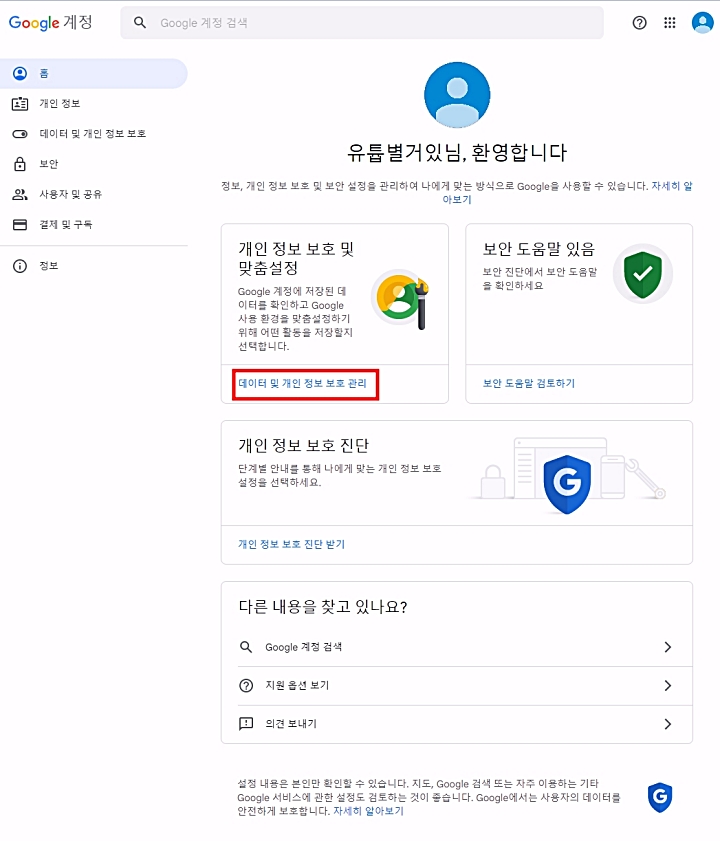
Task: Click the magnifier icon in Google 계정 검색 row
Action: tap(246, 647)
